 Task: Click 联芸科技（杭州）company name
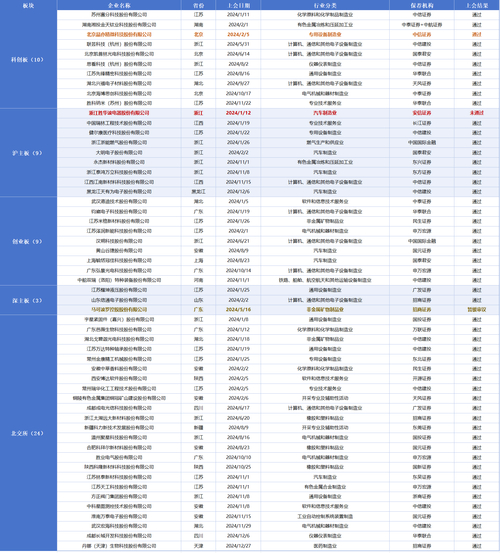pyautogui.click(x=119, y=44)
